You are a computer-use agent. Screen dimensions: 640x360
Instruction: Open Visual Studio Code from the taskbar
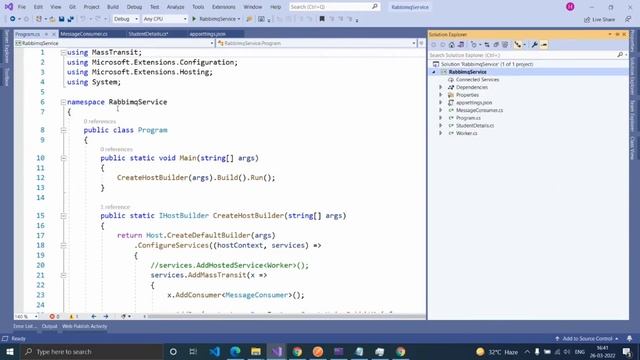(x=215, y=351)
